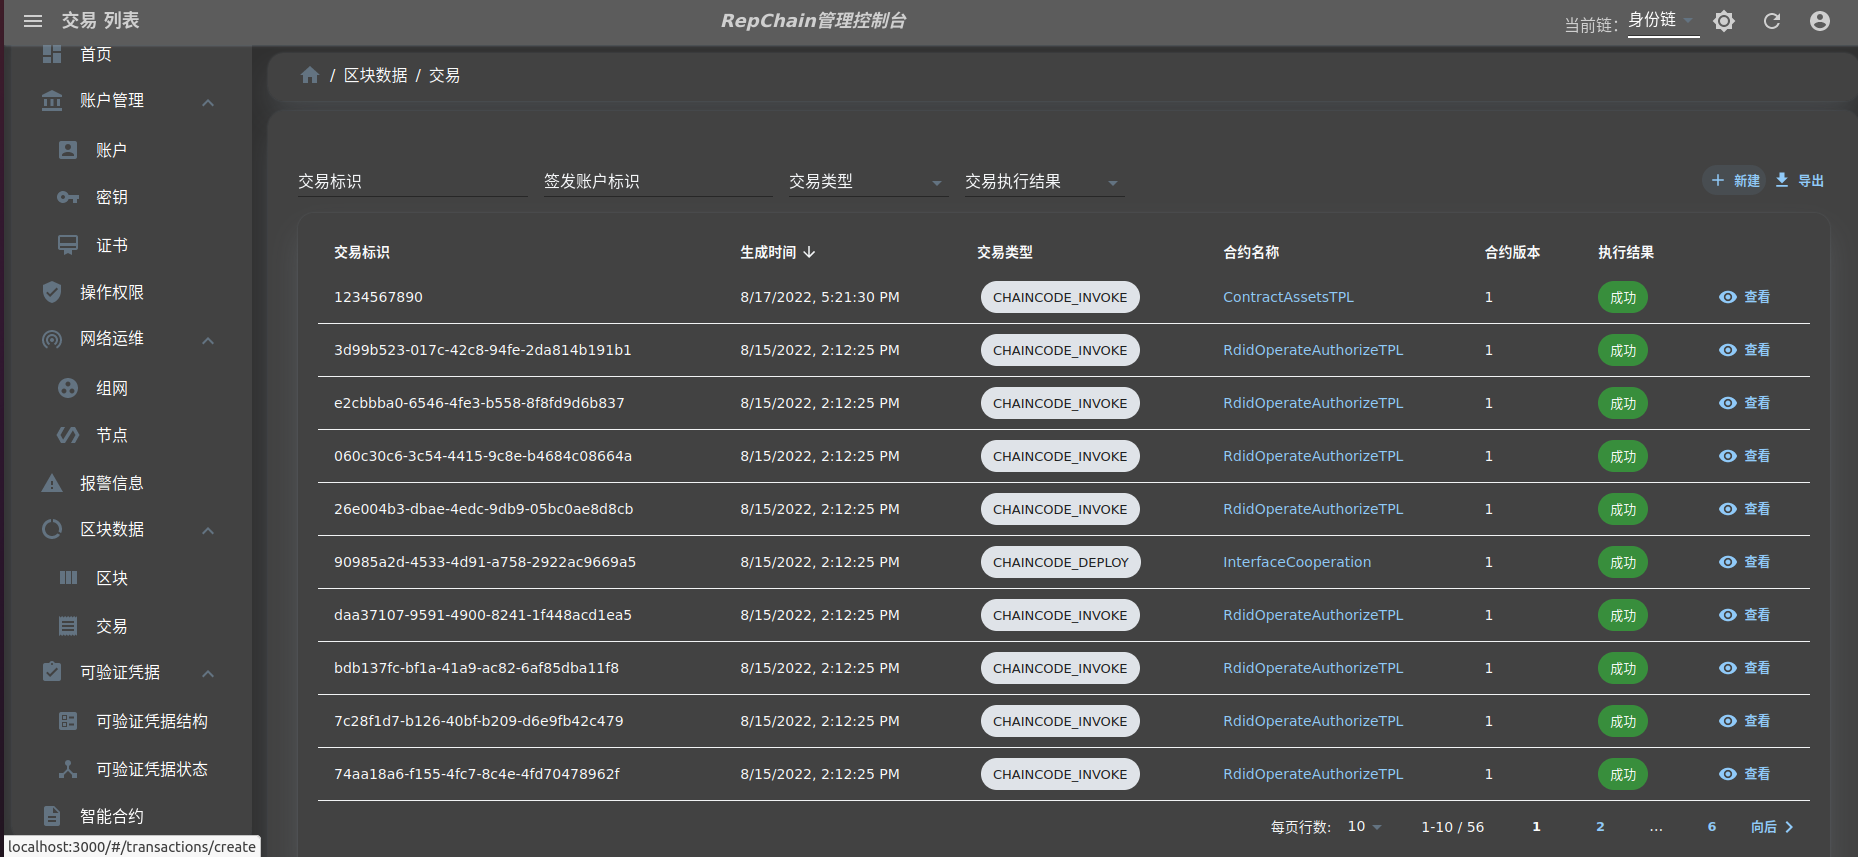The height and width of the screenshot is (857, 1858).
Task: Click the 报警信息 warning triangle icon
Action: click(52, 483)
